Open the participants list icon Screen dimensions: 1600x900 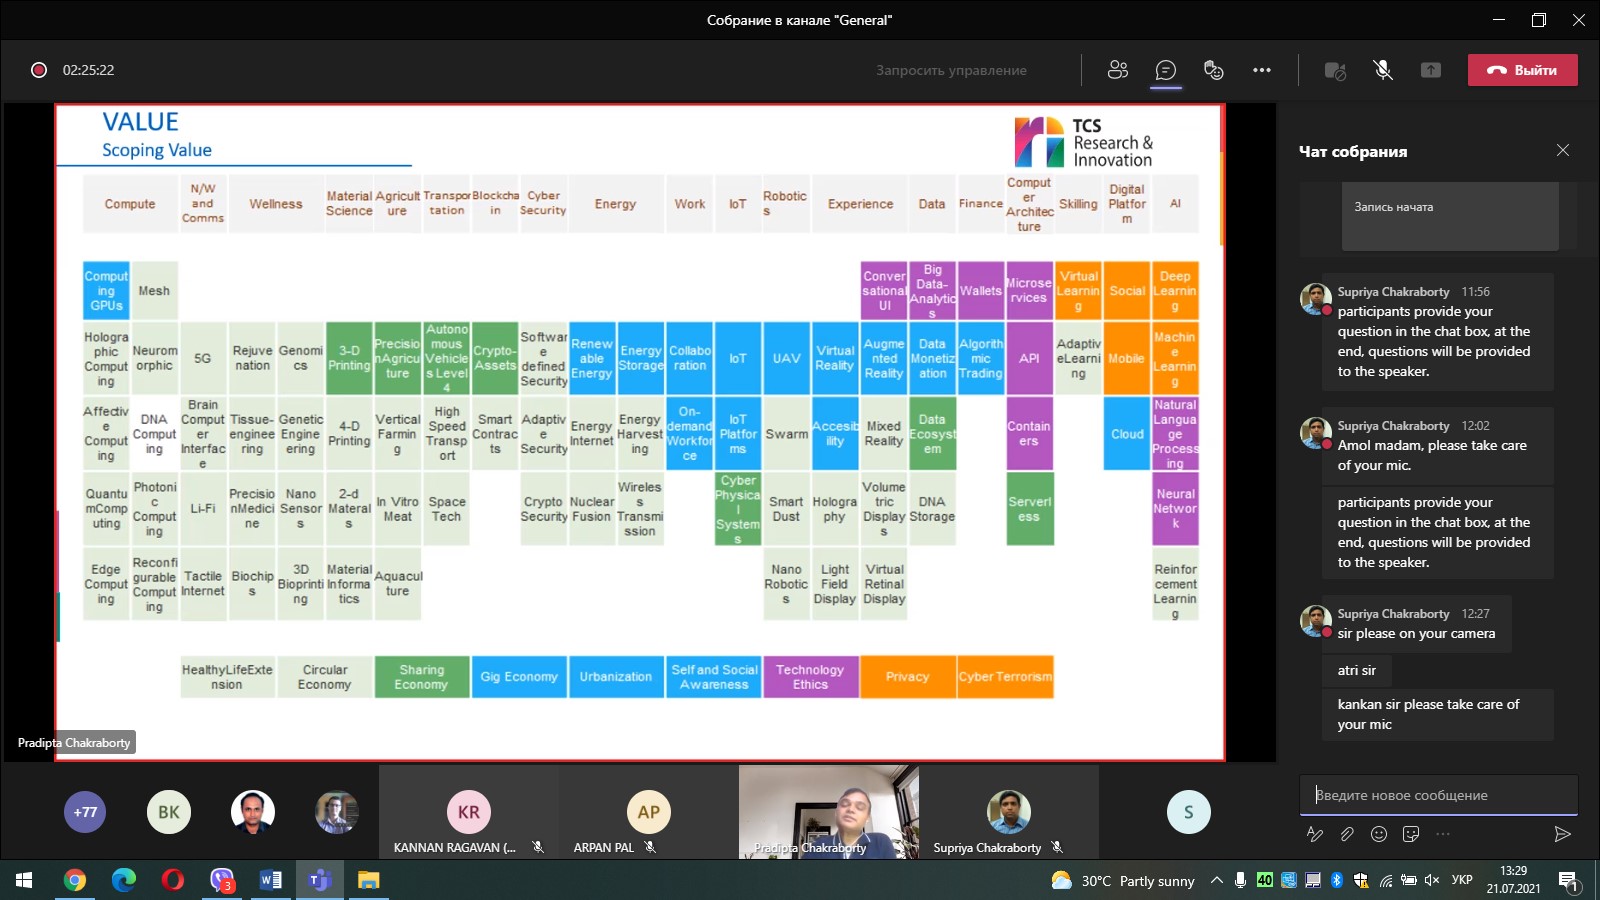pyautogui.click(x=1118, y=70)
